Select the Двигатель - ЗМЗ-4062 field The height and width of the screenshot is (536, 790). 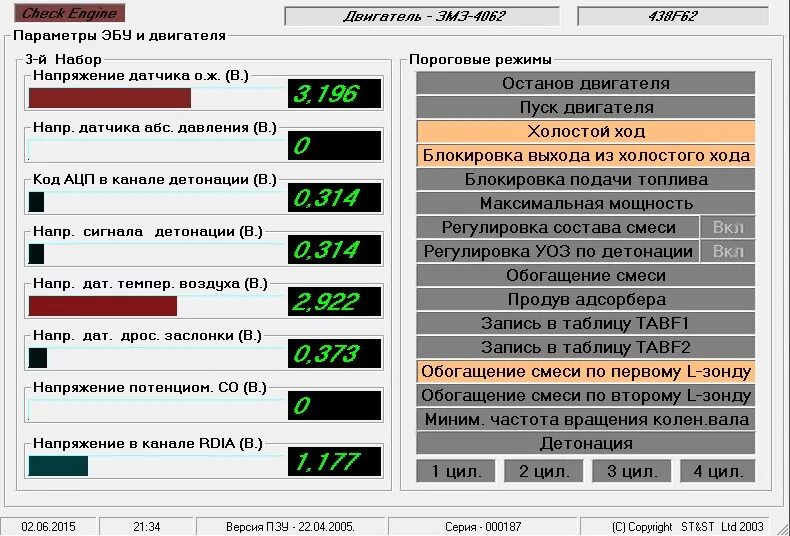tap(422, 16)
